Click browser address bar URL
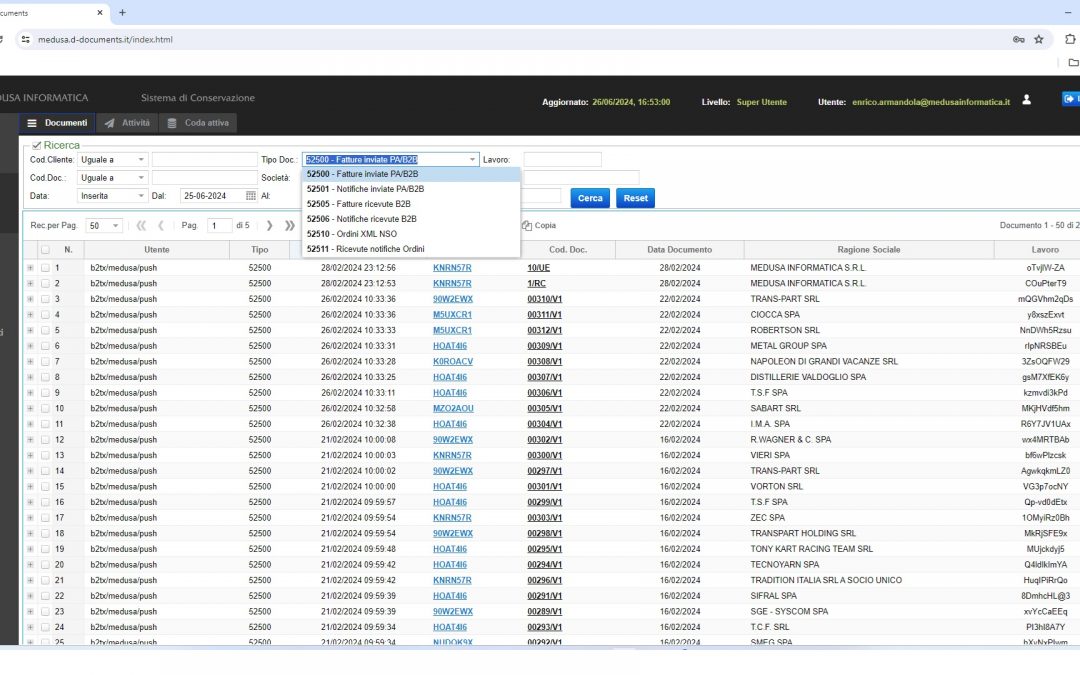 click(x=105, y=39)
